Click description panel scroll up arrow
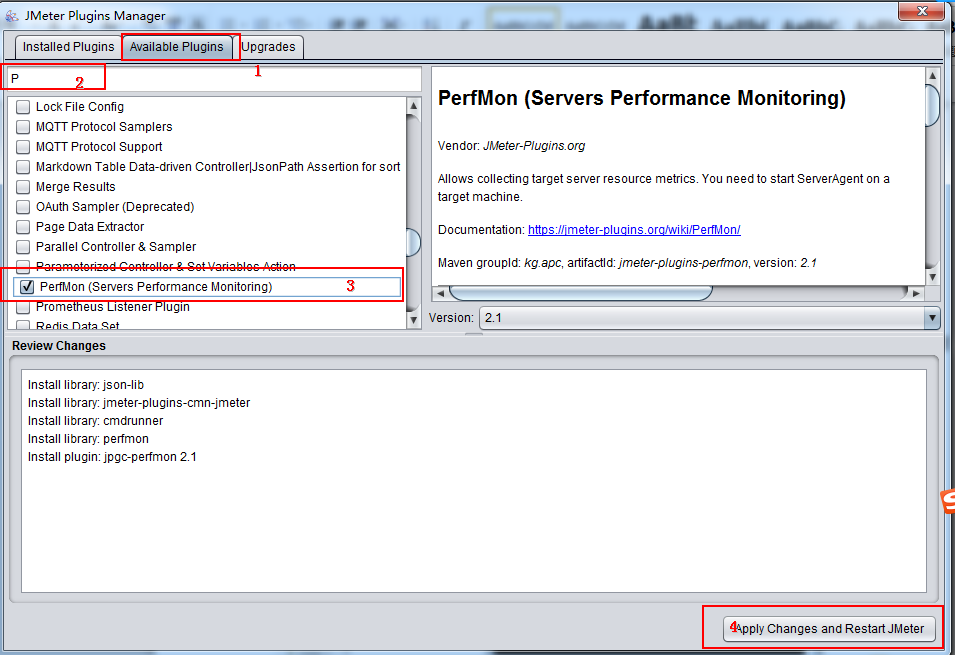 932,76
